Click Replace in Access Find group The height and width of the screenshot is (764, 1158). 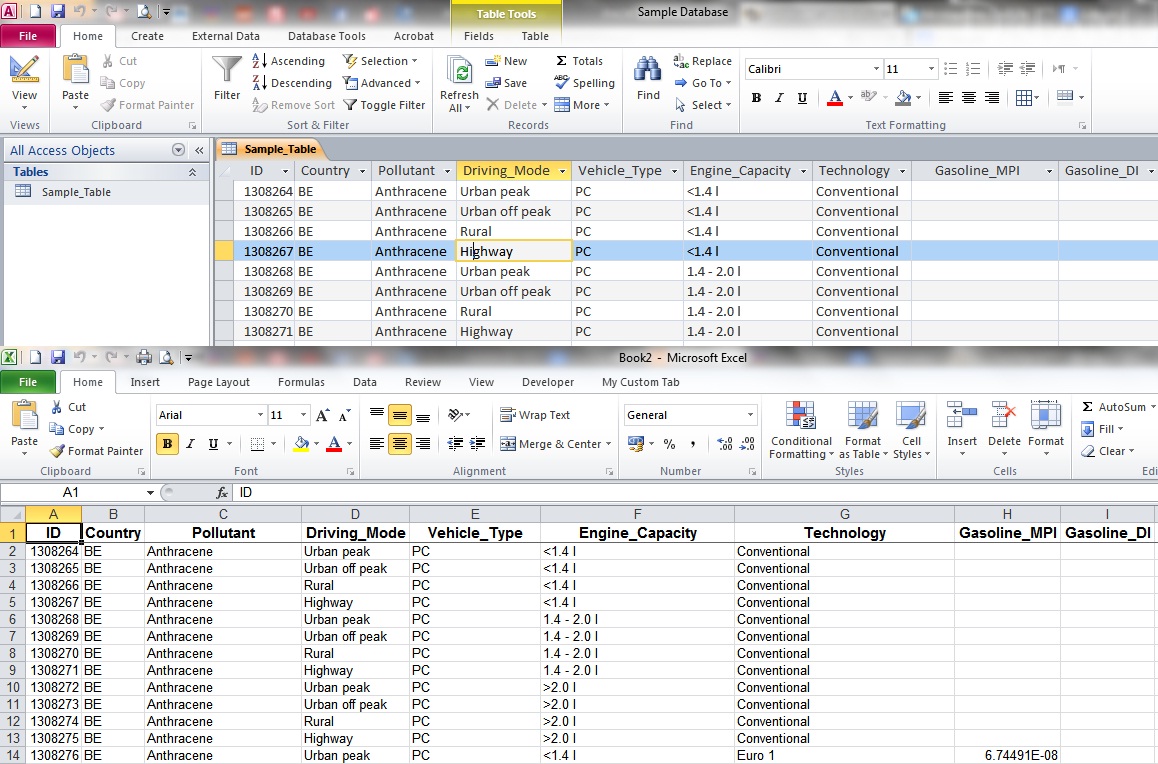point(702,61)
